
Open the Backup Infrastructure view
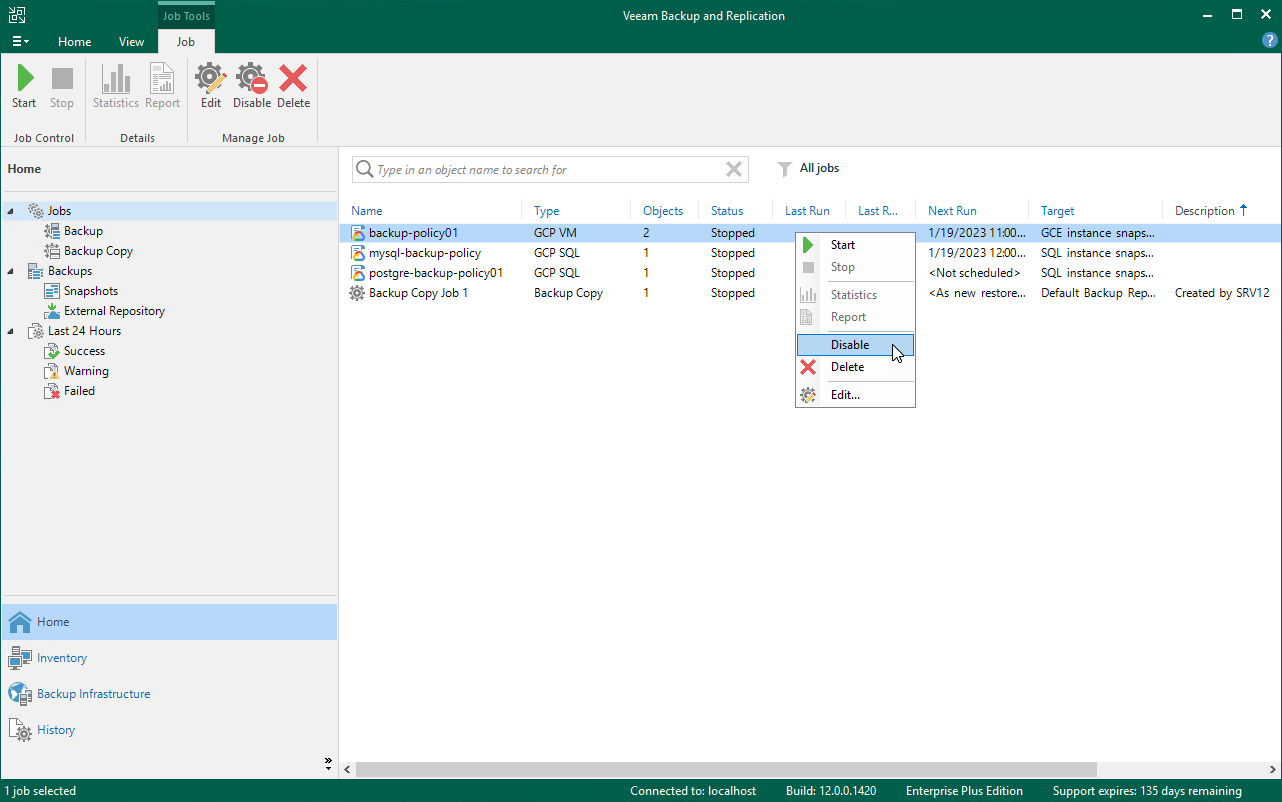point(169,694)
